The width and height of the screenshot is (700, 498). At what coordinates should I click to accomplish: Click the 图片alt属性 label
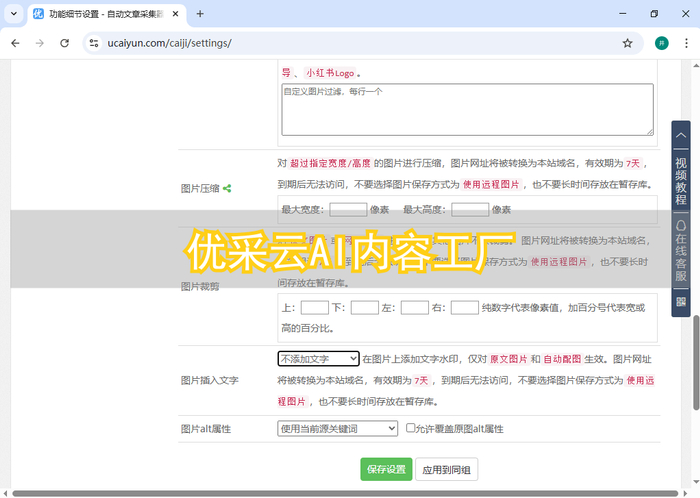206,429
